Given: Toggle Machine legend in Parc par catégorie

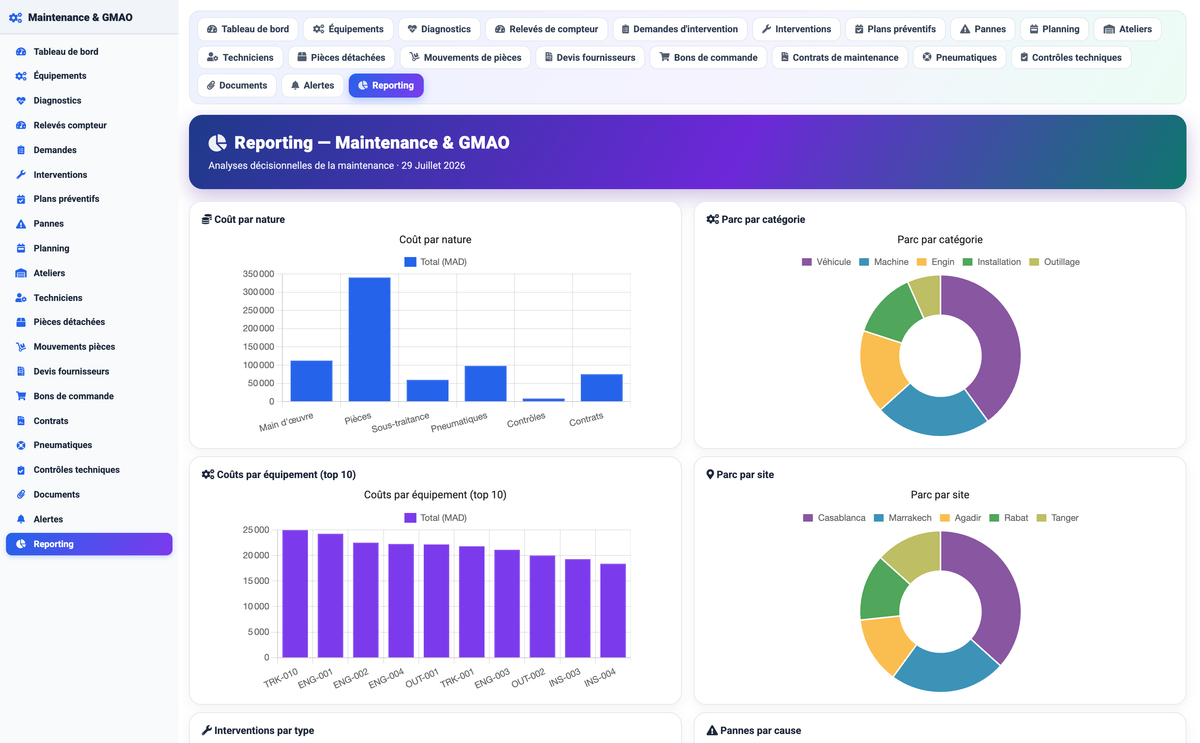Looking at the screenshot, I should (883, 262).
